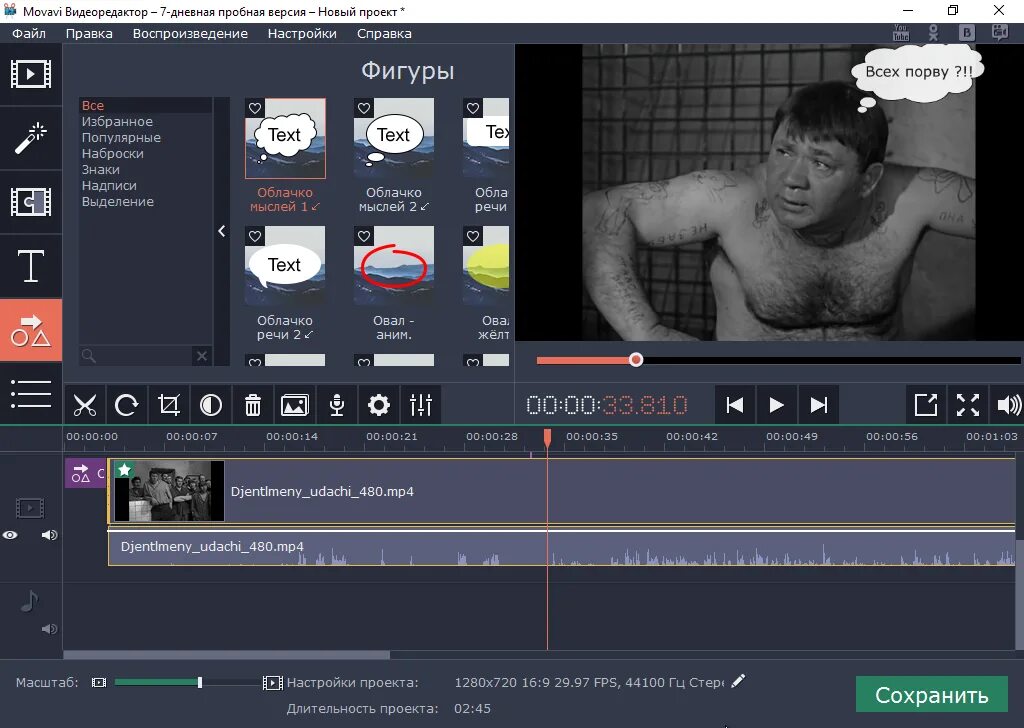Viewport: 1024px width, 728px height.
Task: Click the timeline horizontal scrollbar
Action: click(227, 654)
